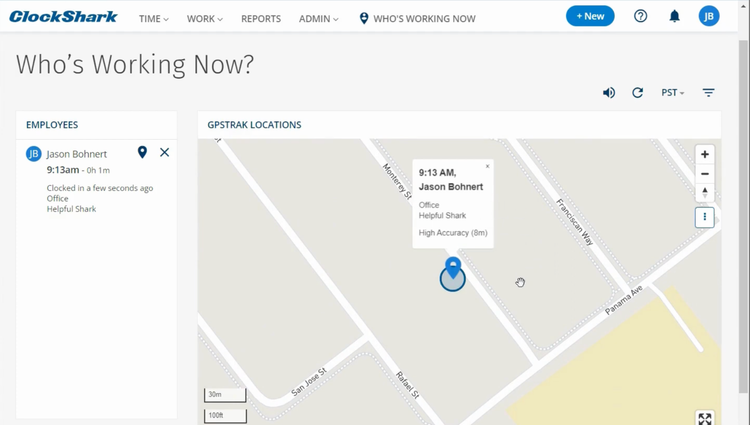The height and width of the screenshot is (425, 750).
Task: Open the WORK menu
Action: pos(205,19)
